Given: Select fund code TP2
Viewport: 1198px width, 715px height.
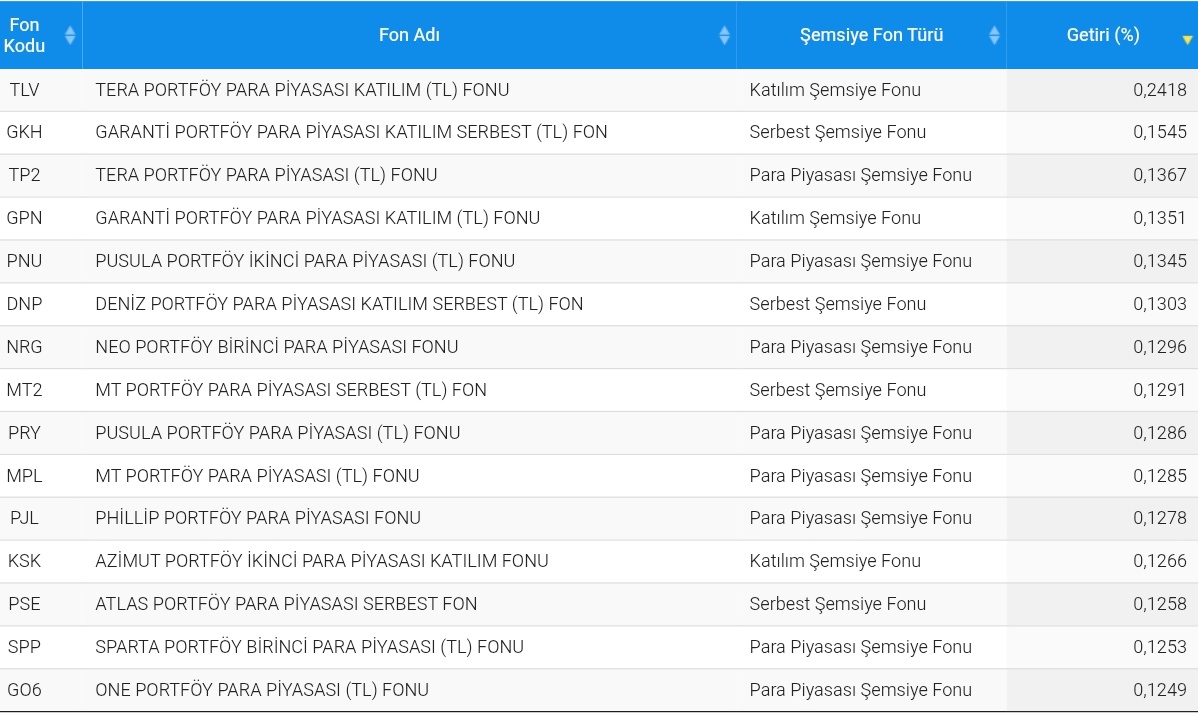Looking at the screenshot, I should tap(24, 175).
